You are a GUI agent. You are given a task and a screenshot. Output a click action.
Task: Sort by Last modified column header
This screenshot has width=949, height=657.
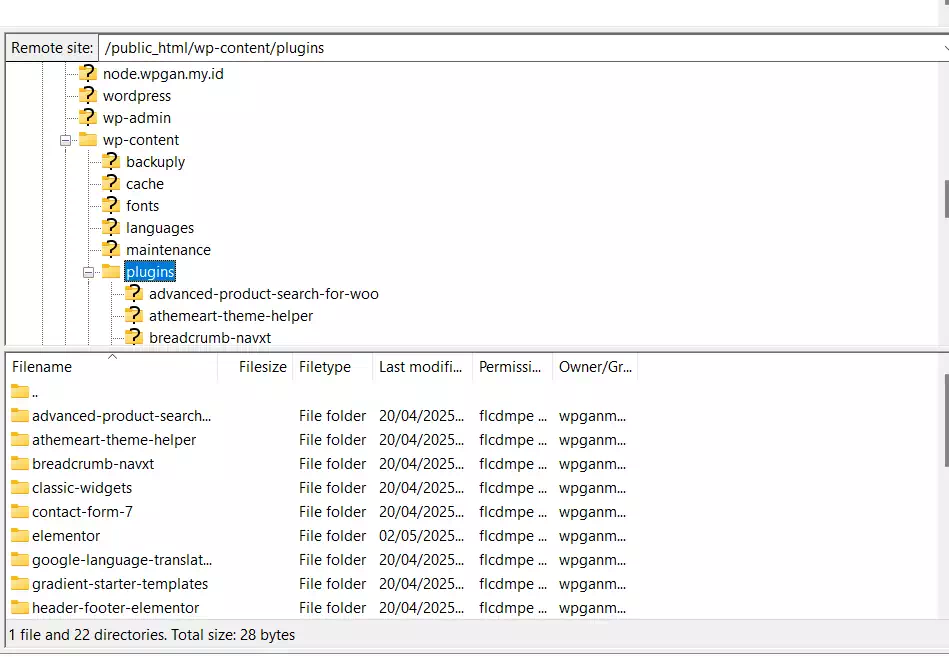click(x=422, y=367)
